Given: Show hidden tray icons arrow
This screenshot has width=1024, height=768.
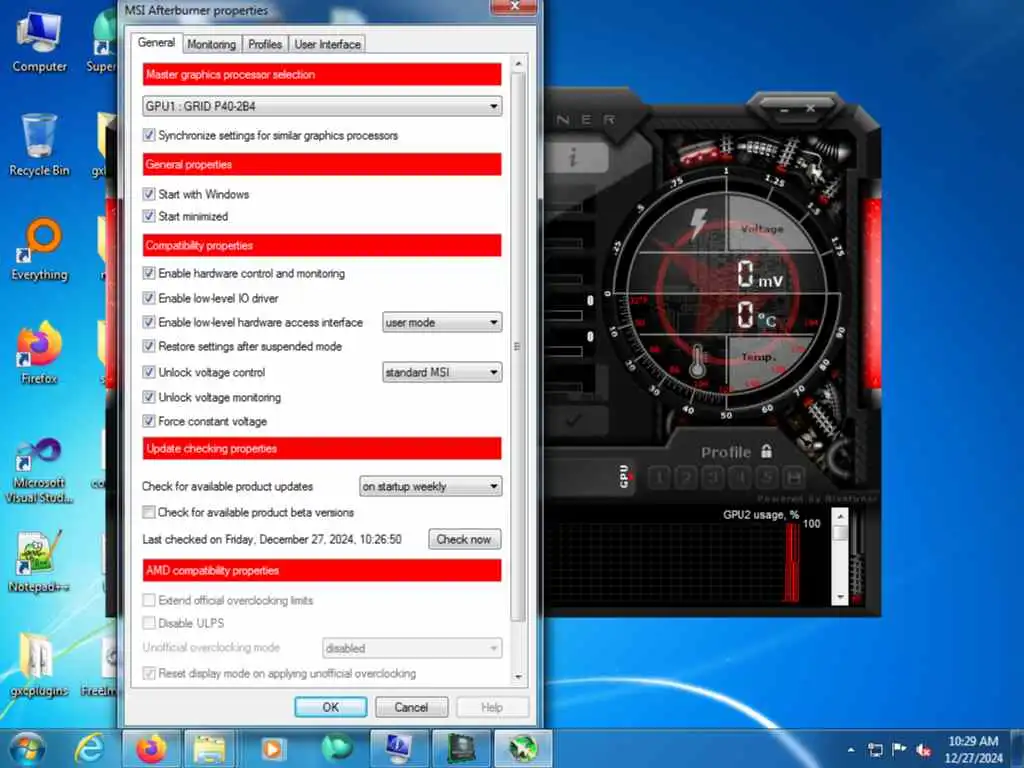Looking at the screenshot, I should 851,750.
